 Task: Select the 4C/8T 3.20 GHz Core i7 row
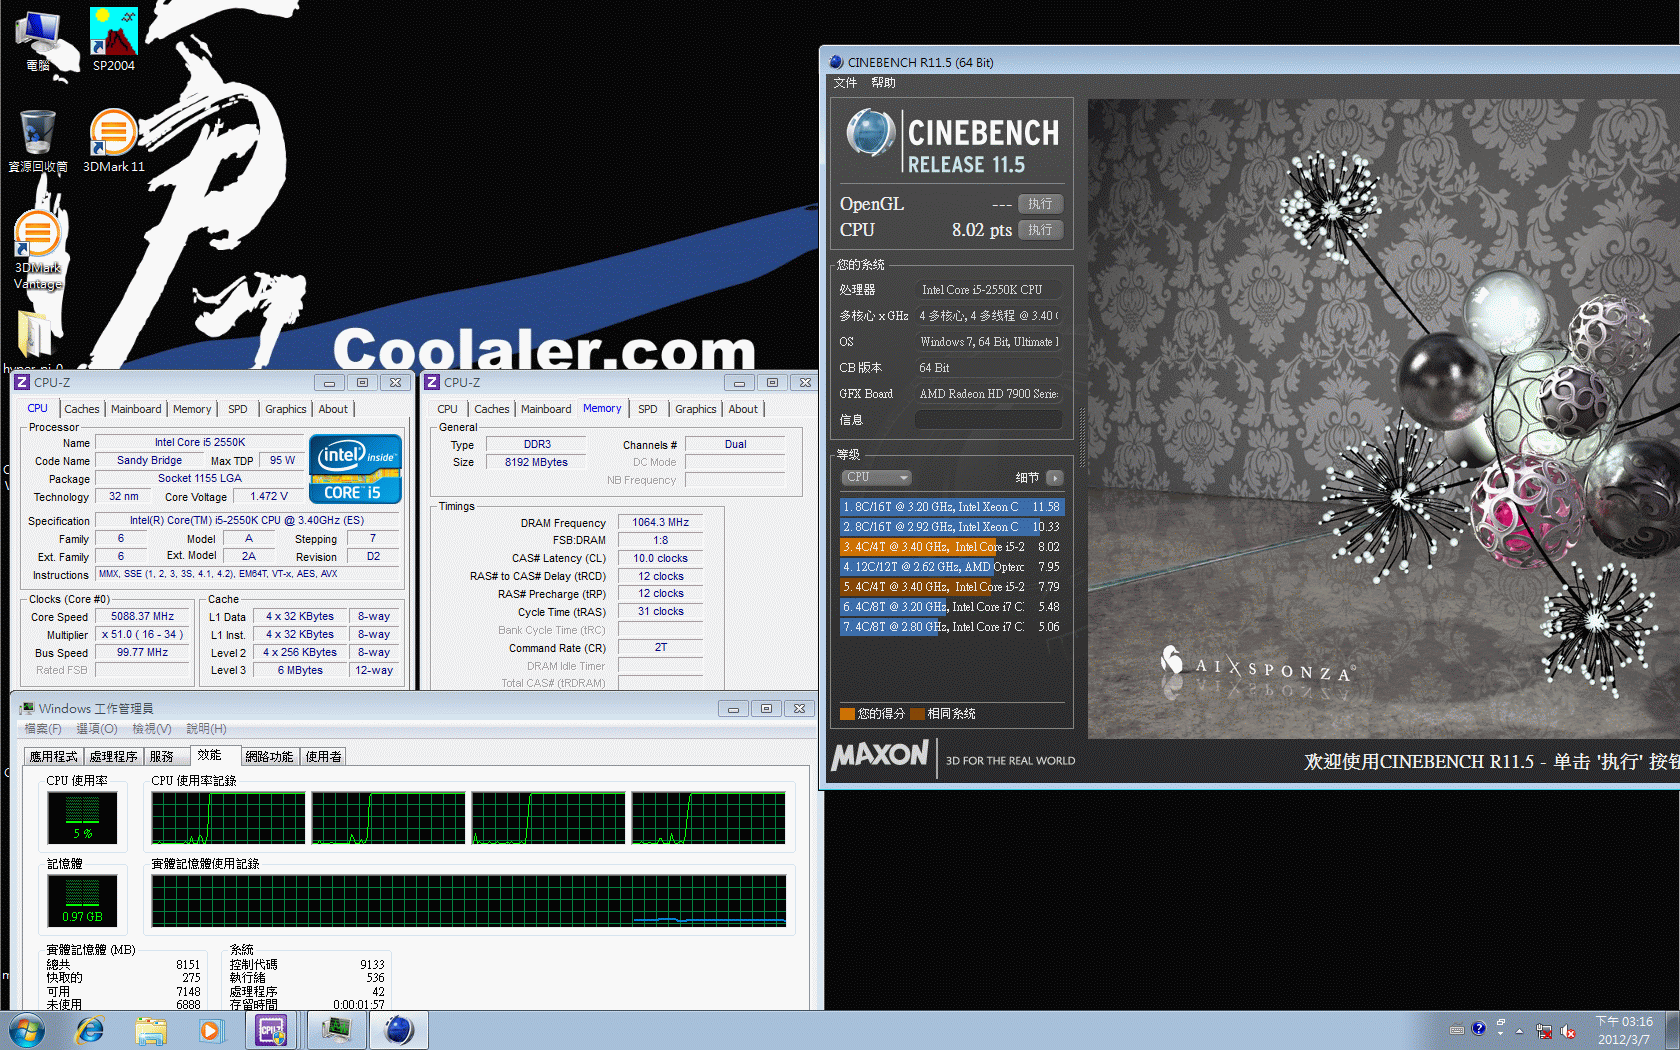coord(952,607)
